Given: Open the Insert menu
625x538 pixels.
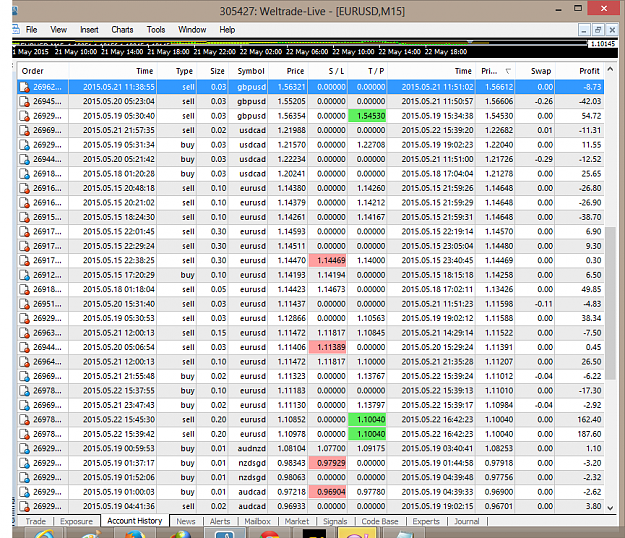Looking at the screenshot, I should pyautogui.click(x=89, y=30).
